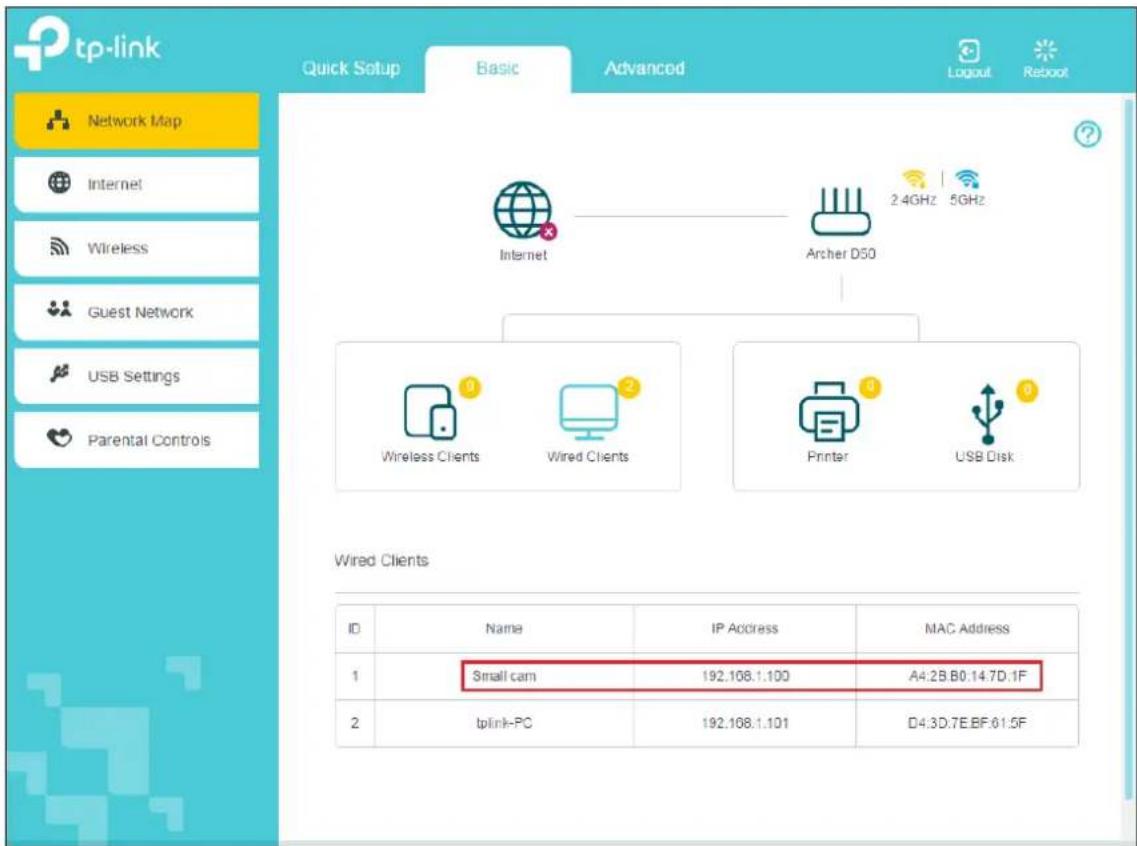Click the 2.4GHz label
The height and width of the screenshot is (846, 1137).
[913, 200]
